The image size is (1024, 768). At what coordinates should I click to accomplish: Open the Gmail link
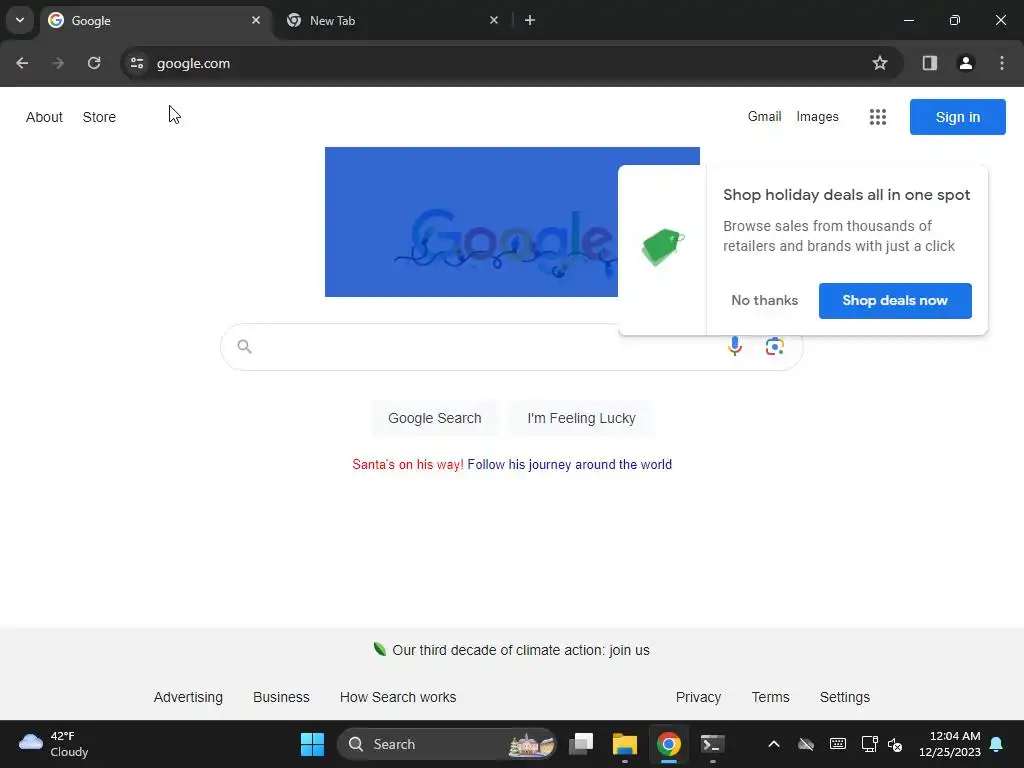point(765,116)
